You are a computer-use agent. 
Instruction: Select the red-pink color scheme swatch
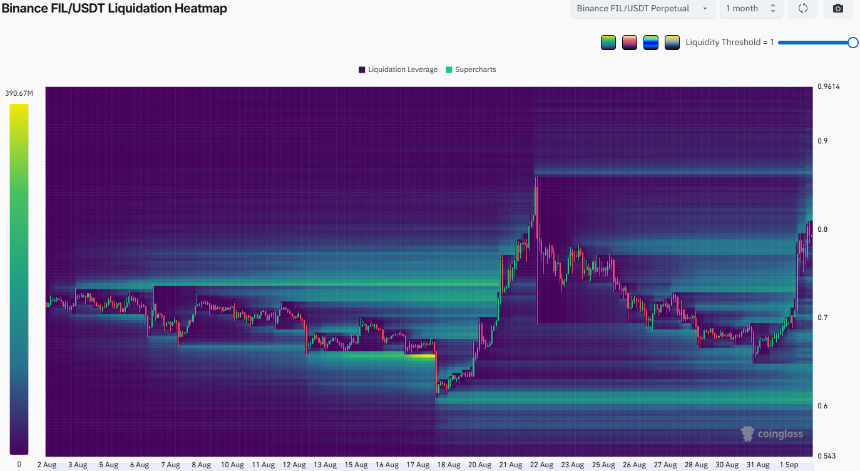tap(629, 42)
